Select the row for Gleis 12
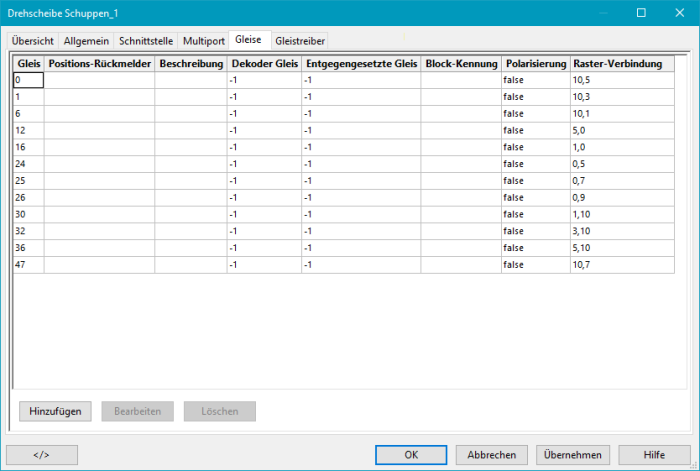The image size is (700, 471). 28,130
